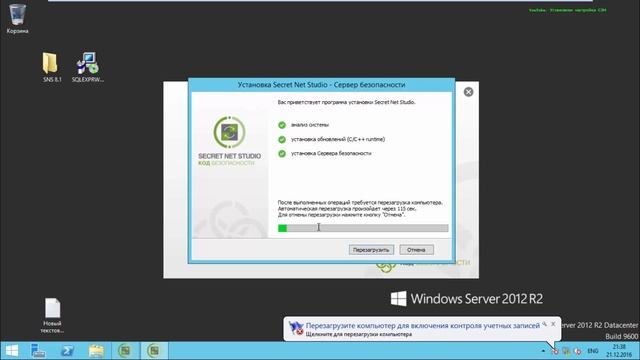Image resolution: width=640 pixels, height=360 pixels.
Task: Click the network tray icon
Action: click(x=566, y=351)
